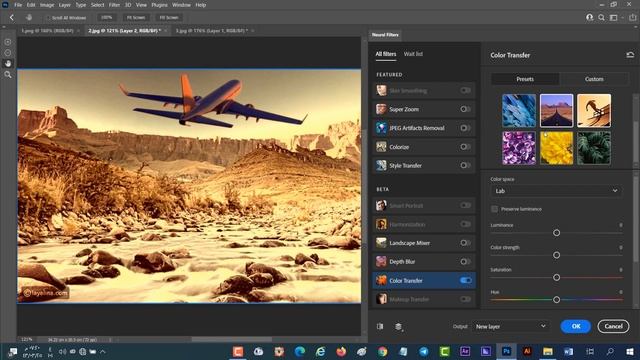Open Microsoft Word from the taskbar

click(x=568, y=351)
